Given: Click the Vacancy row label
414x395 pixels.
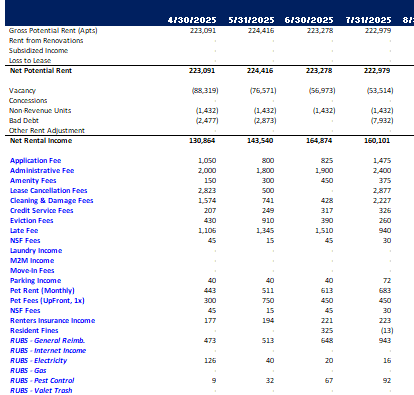Looking at the screenshot, I should click(x=22, y=91).
